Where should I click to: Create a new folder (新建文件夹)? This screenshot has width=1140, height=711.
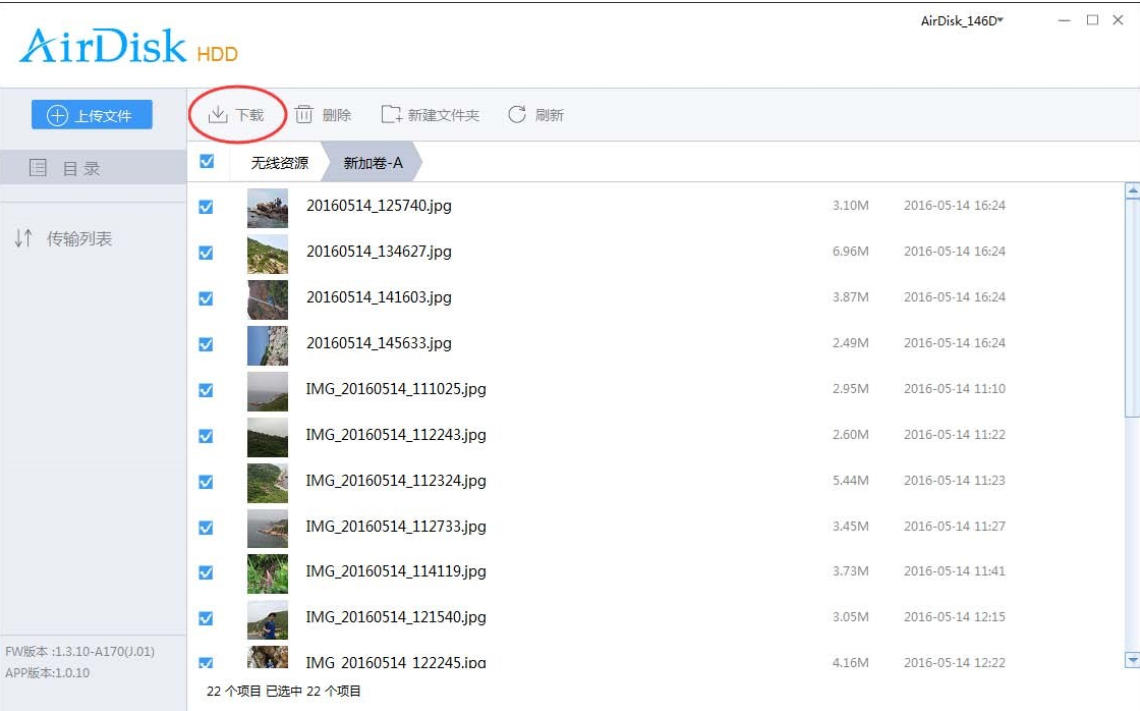[391, 115]
